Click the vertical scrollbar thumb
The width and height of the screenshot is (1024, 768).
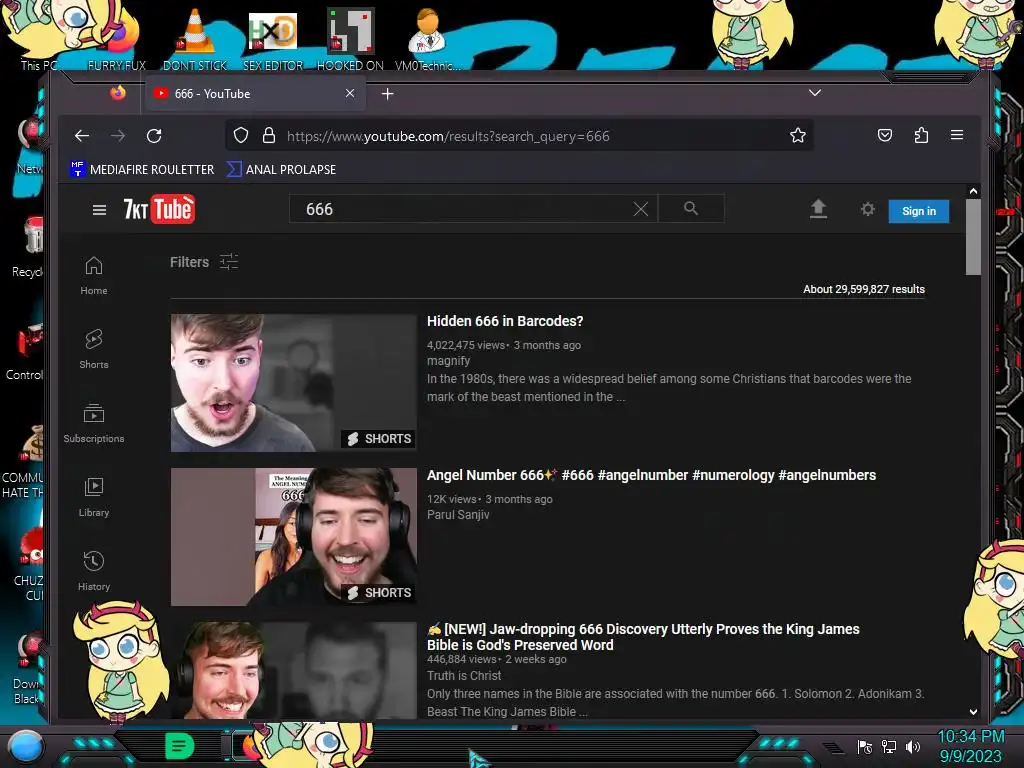pos(973,238)
